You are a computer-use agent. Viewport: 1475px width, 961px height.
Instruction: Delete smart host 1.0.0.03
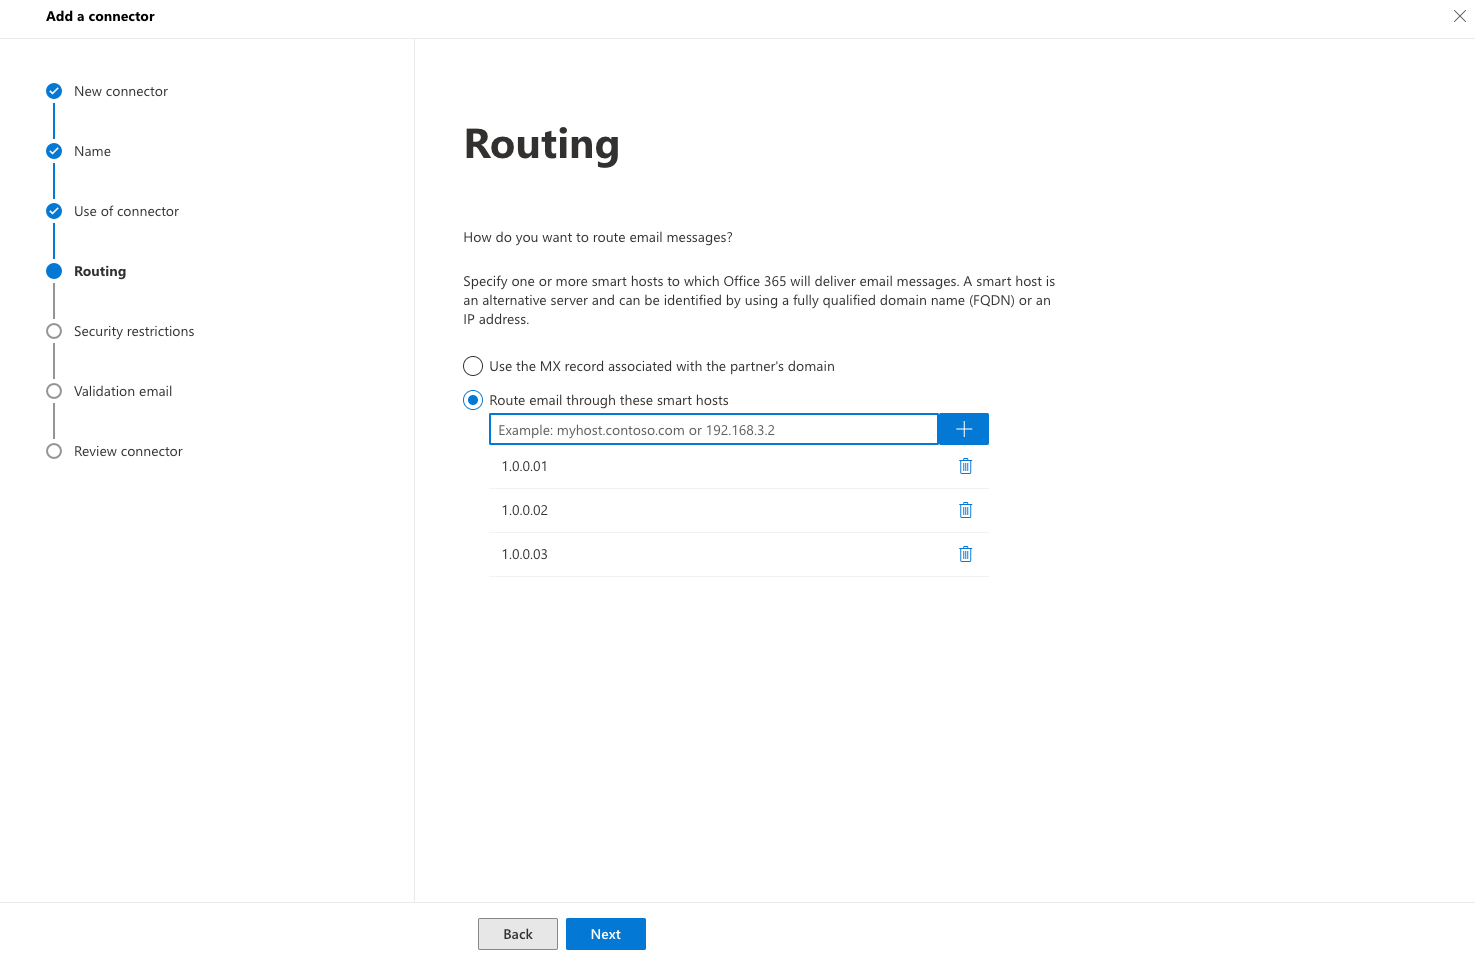[x=965, y=554]
